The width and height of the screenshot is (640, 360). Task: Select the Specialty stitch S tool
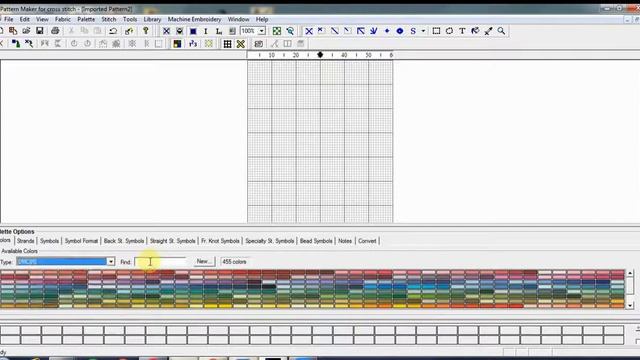(413, 31)
